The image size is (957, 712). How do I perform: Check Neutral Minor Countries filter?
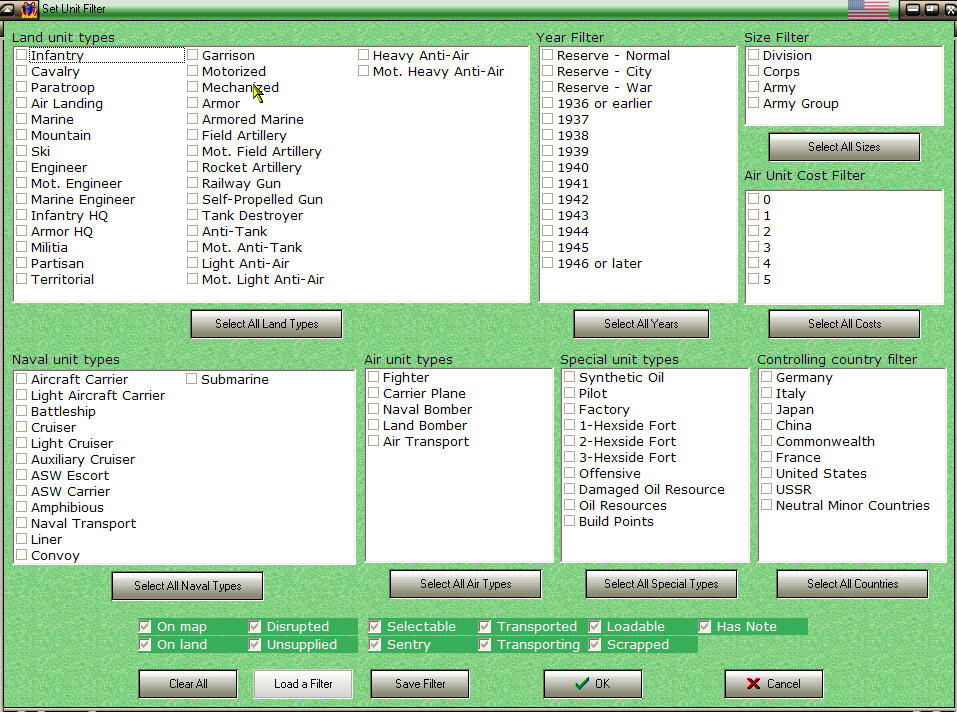click(767, 505)
